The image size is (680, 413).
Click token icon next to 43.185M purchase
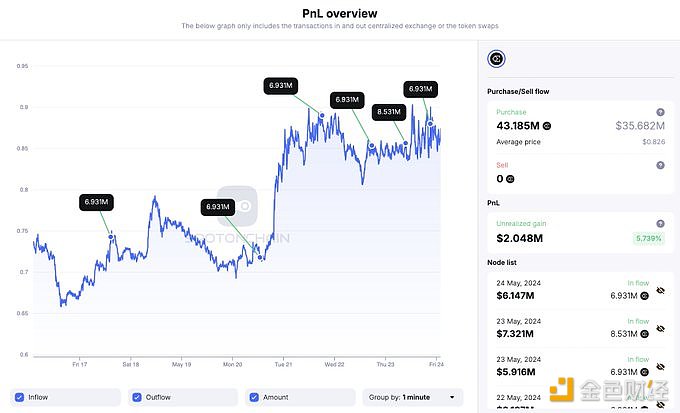[x=546, y=127]
